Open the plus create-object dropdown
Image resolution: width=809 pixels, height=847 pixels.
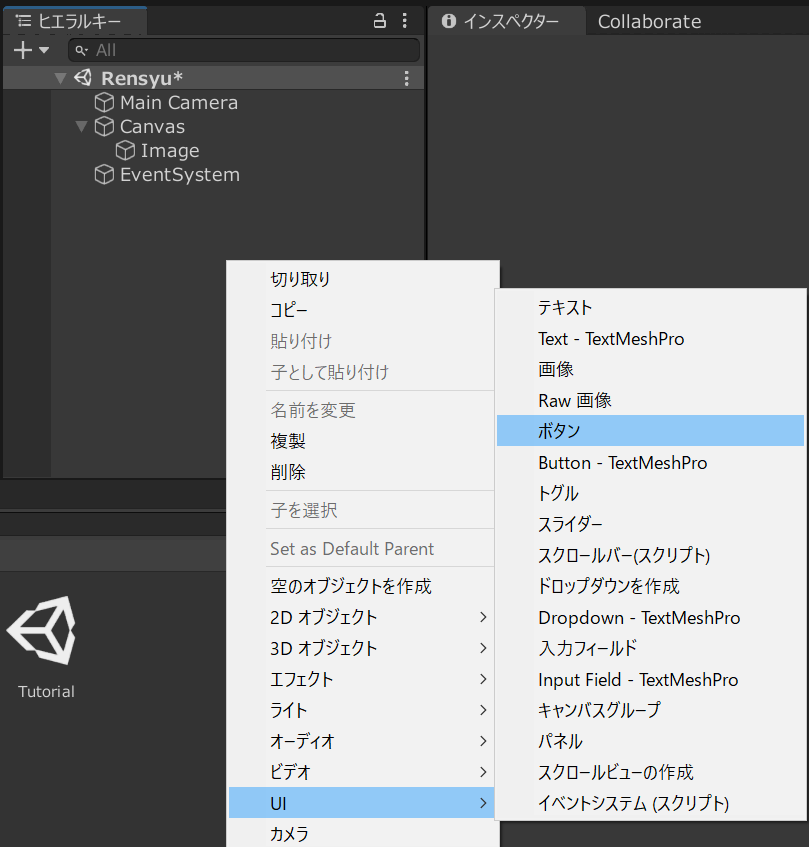tap(30, 50)
